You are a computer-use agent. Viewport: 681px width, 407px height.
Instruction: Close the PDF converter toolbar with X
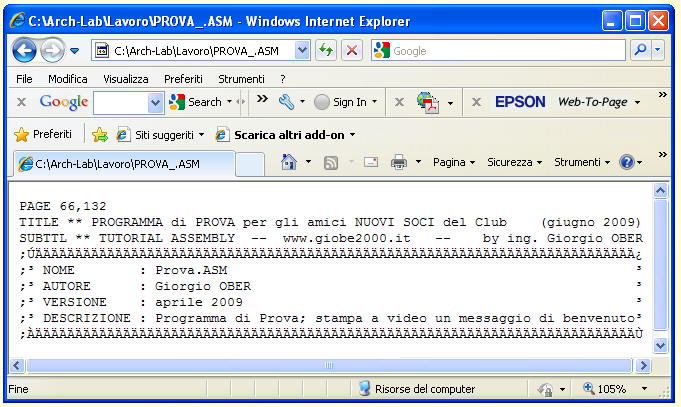click(x=399, y=102)
